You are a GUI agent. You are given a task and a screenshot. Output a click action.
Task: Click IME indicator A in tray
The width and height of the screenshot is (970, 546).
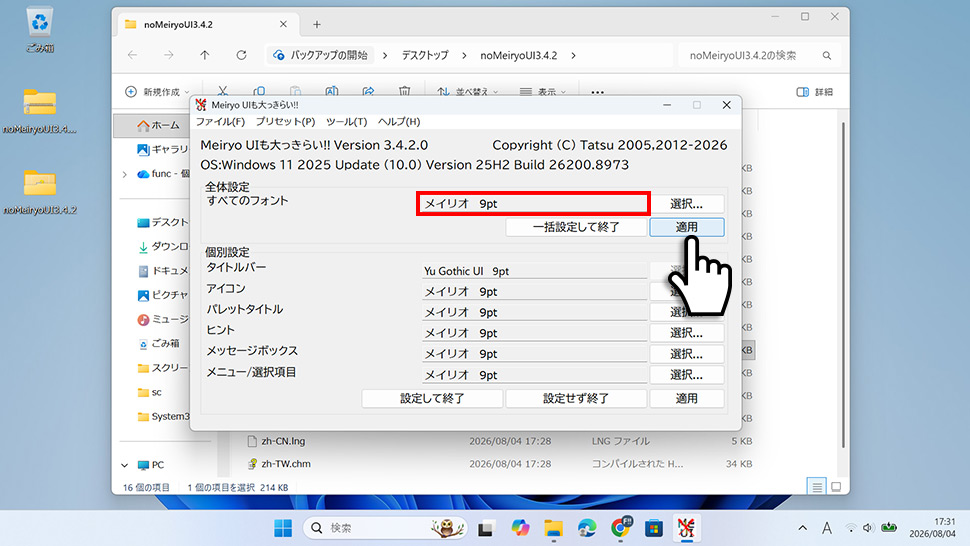click(x=826, y=528)
